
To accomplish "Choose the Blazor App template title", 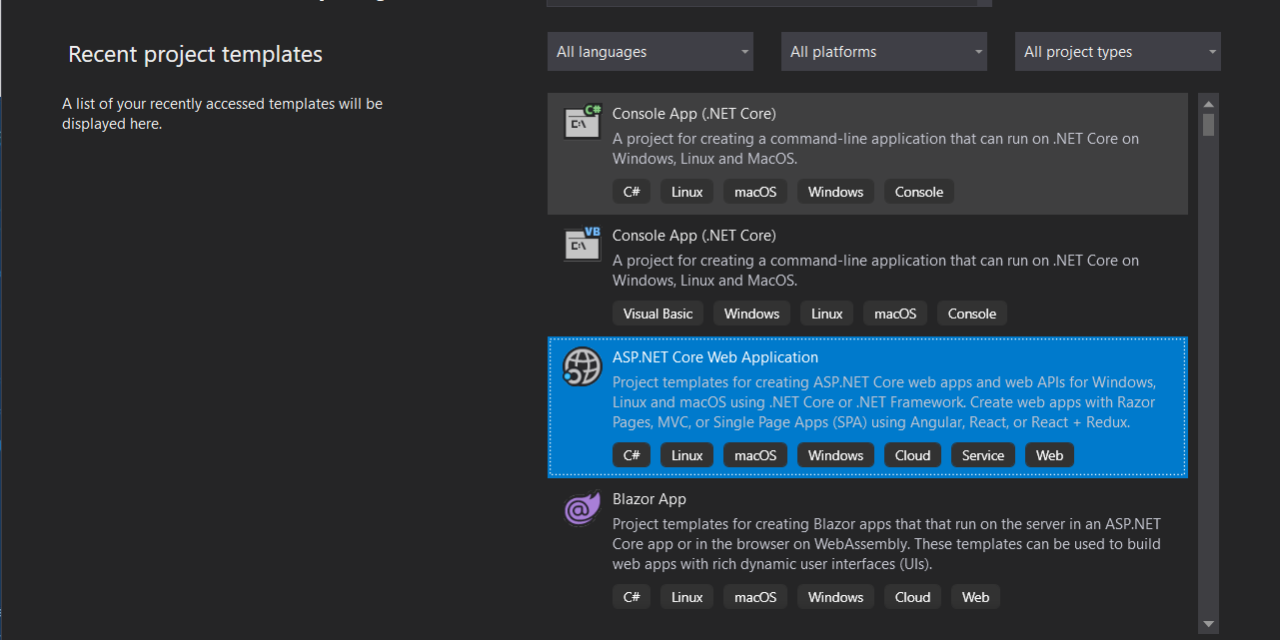I will pos(649,499).
